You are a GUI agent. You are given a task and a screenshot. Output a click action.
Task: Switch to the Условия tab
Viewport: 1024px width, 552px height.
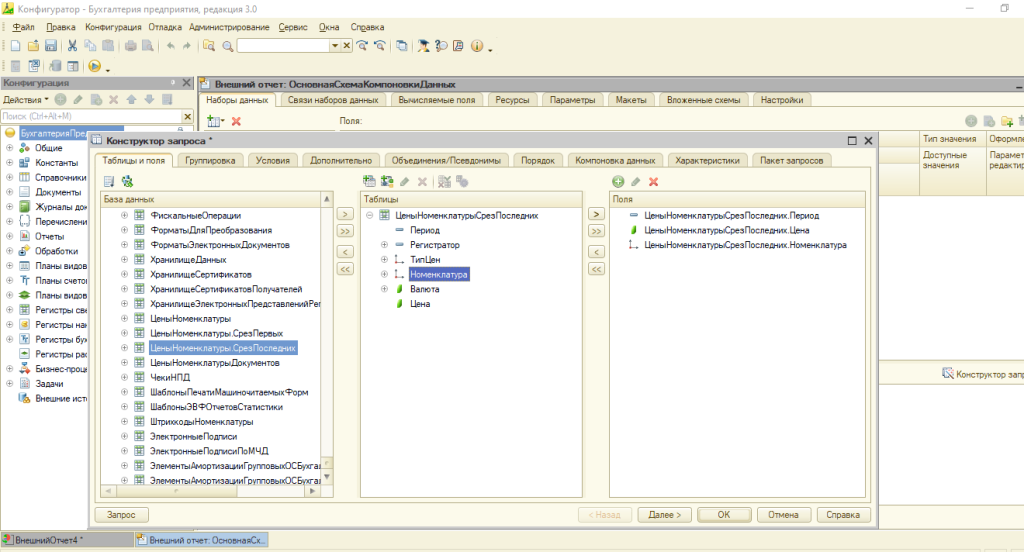(x=272, y=160)
